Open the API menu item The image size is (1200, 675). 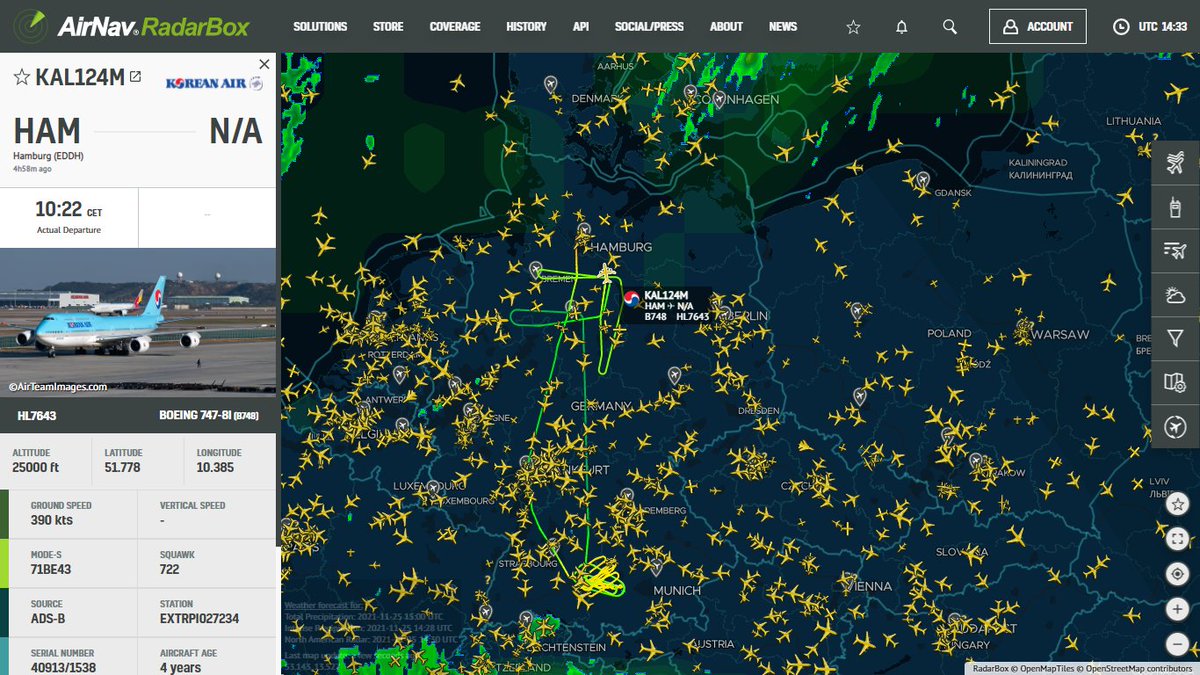click(x=581, y=27)
